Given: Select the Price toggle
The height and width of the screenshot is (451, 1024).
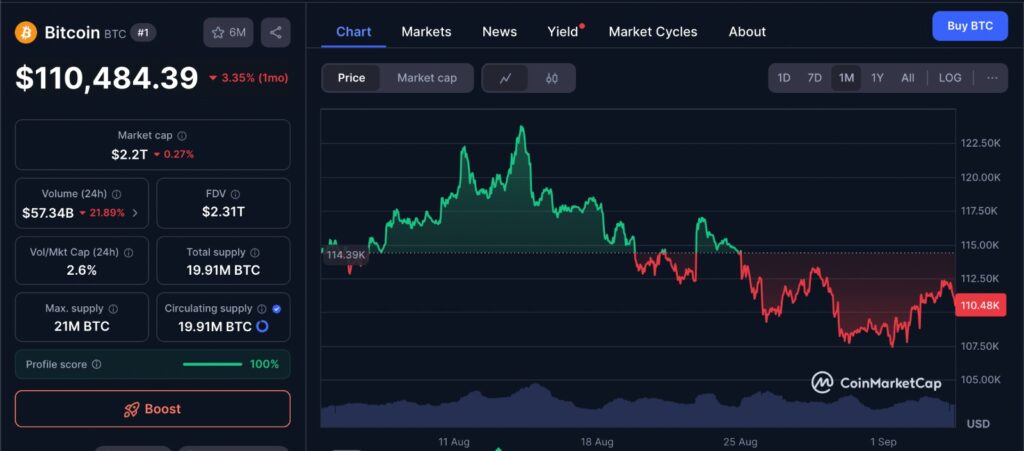Looking at the screenshot, I should click(x=351, y=78).
